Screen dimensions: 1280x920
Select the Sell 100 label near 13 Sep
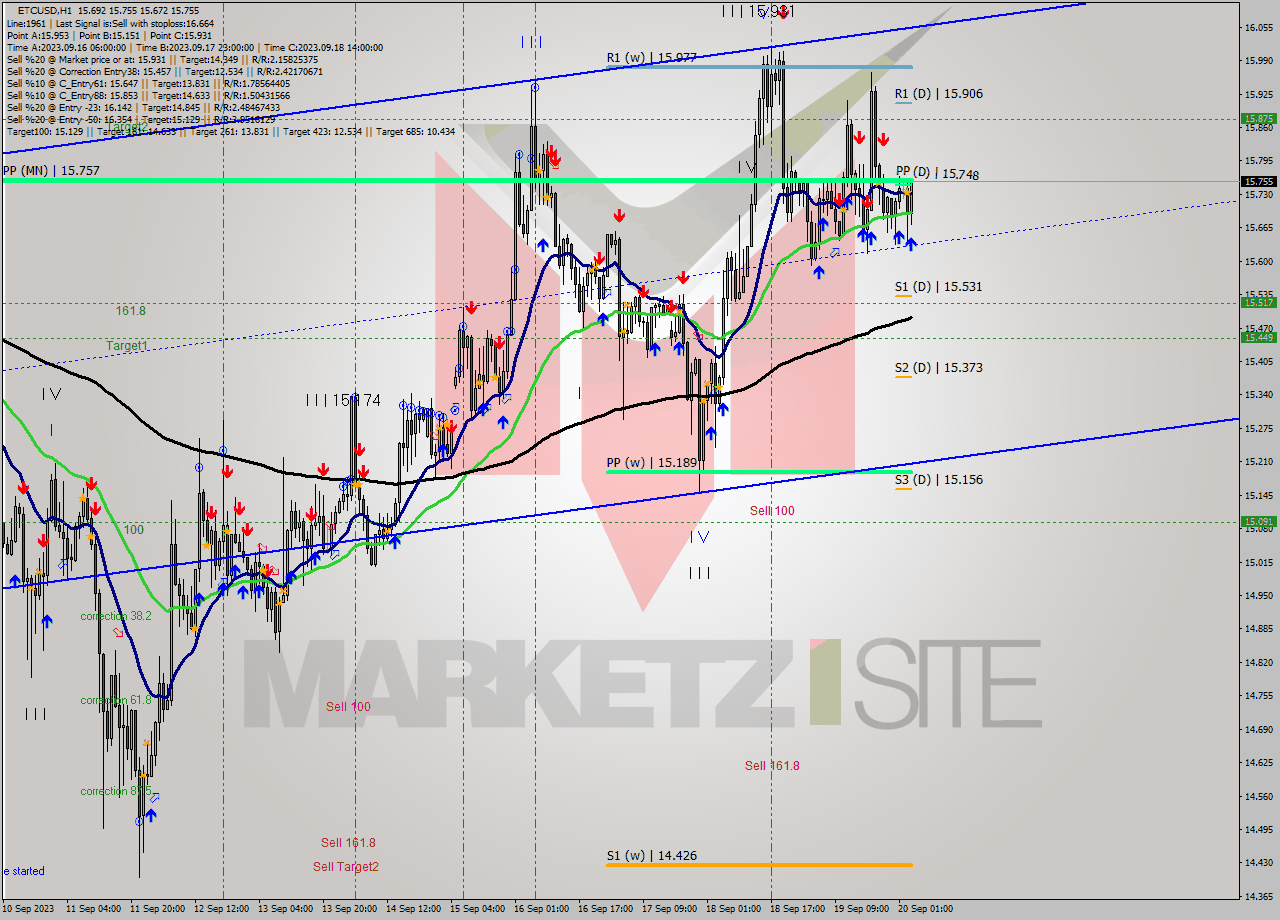point(348,707)
